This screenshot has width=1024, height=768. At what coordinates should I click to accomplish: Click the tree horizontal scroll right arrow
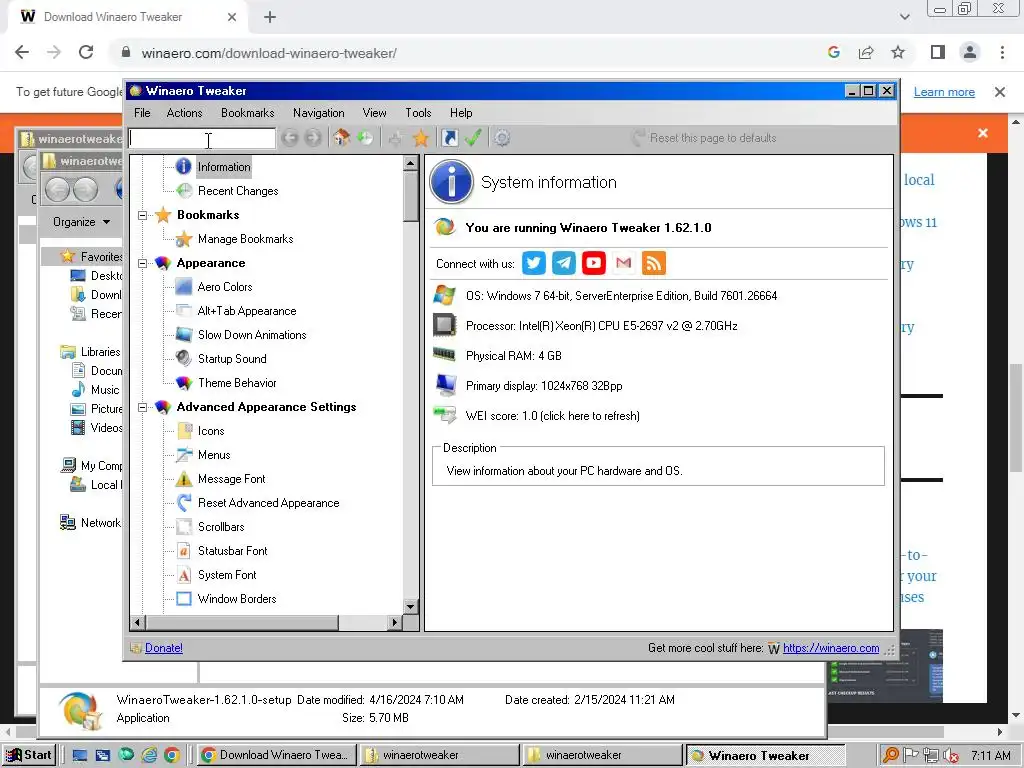pos(394,622)
